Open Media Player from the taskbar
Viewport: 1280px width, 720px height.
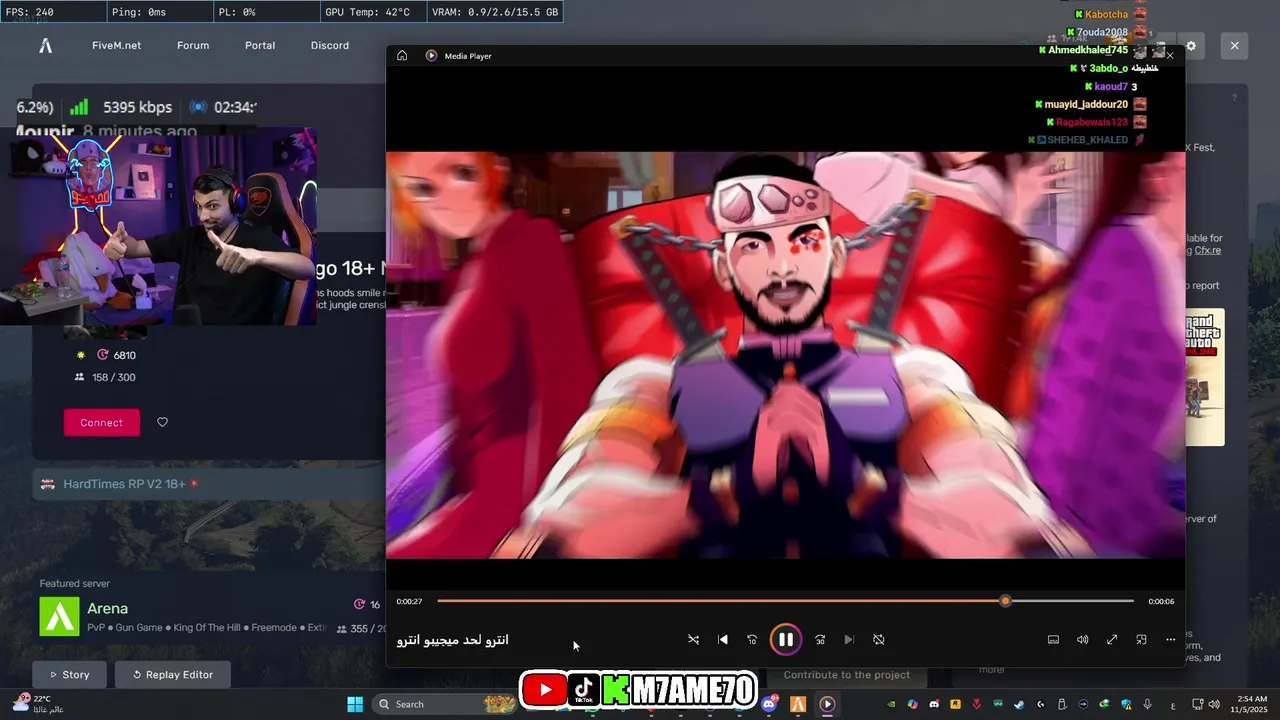point(827,704)
